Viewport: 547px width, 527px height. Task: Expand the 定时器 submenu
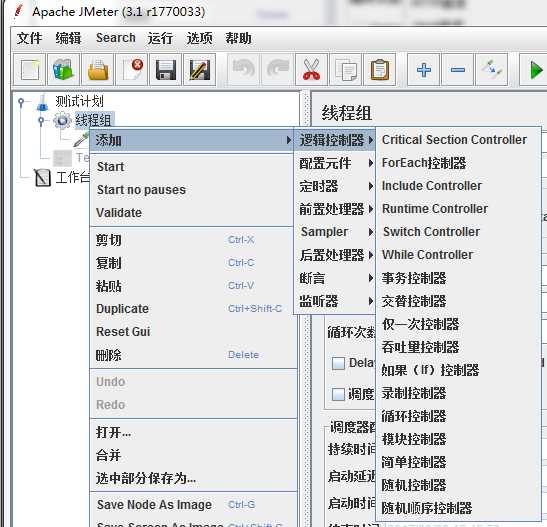click(x=335, y=186)
